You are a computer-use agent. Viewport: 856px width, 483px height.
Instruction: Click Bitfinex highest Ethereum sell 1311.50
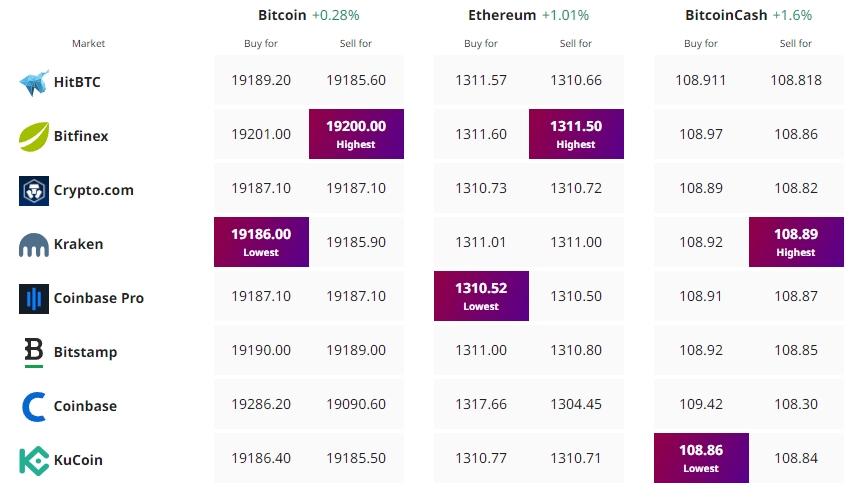tap(576, 134)
